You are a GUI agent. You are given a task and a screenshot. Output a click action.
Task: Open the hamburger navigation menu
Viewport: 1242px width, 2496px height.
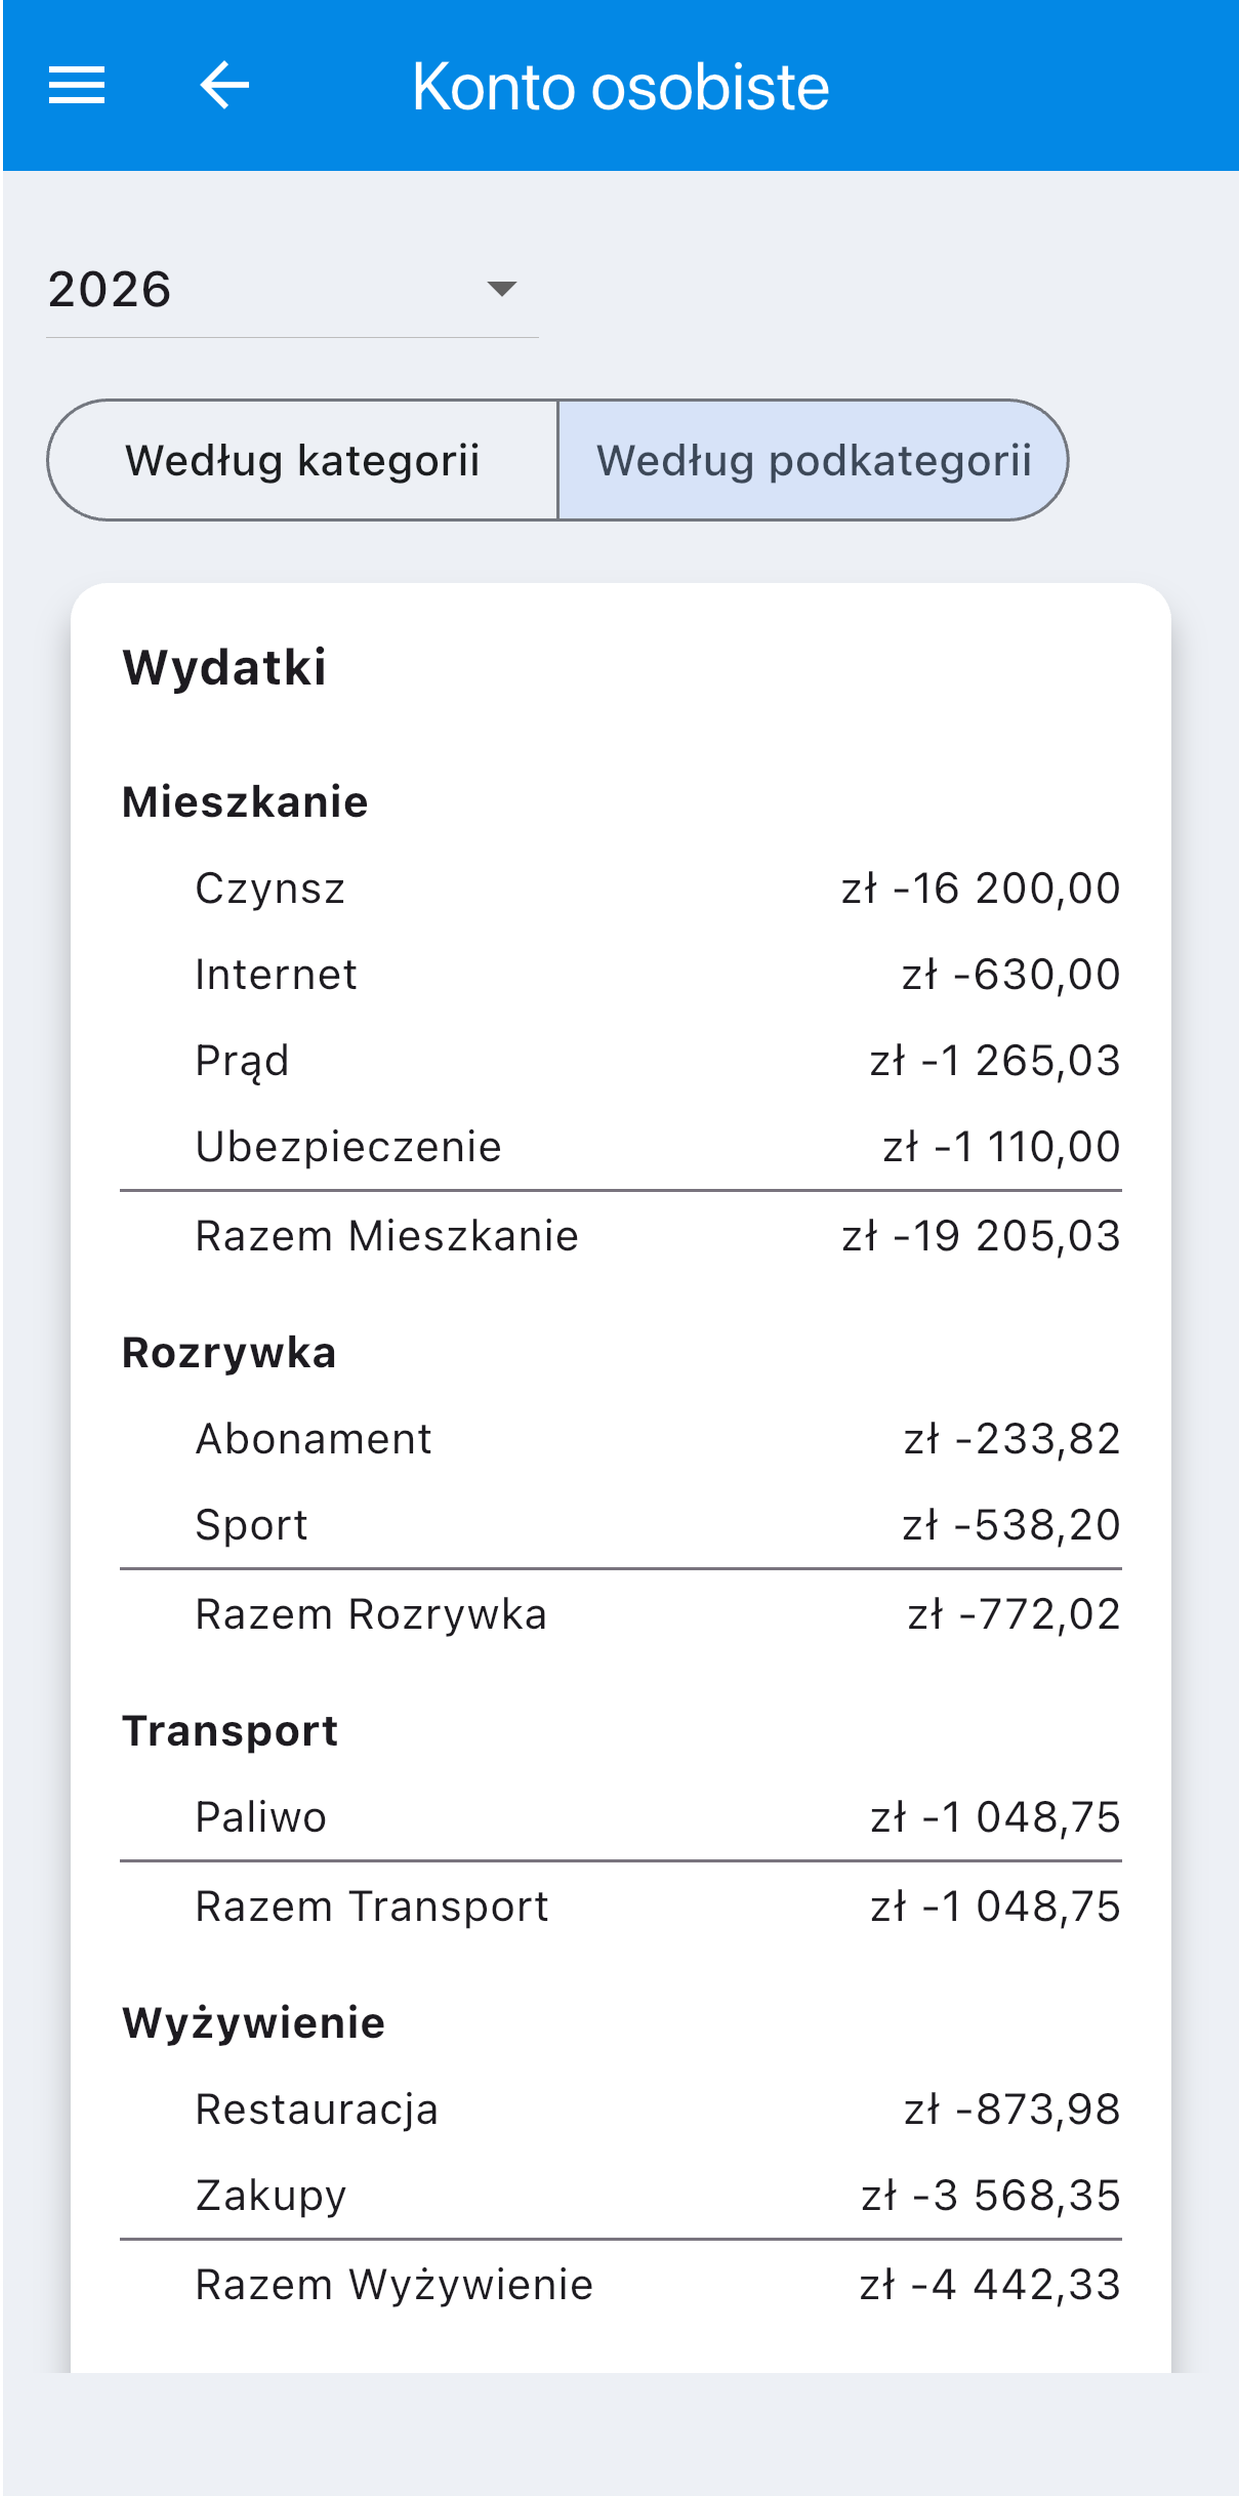point(77,85)
